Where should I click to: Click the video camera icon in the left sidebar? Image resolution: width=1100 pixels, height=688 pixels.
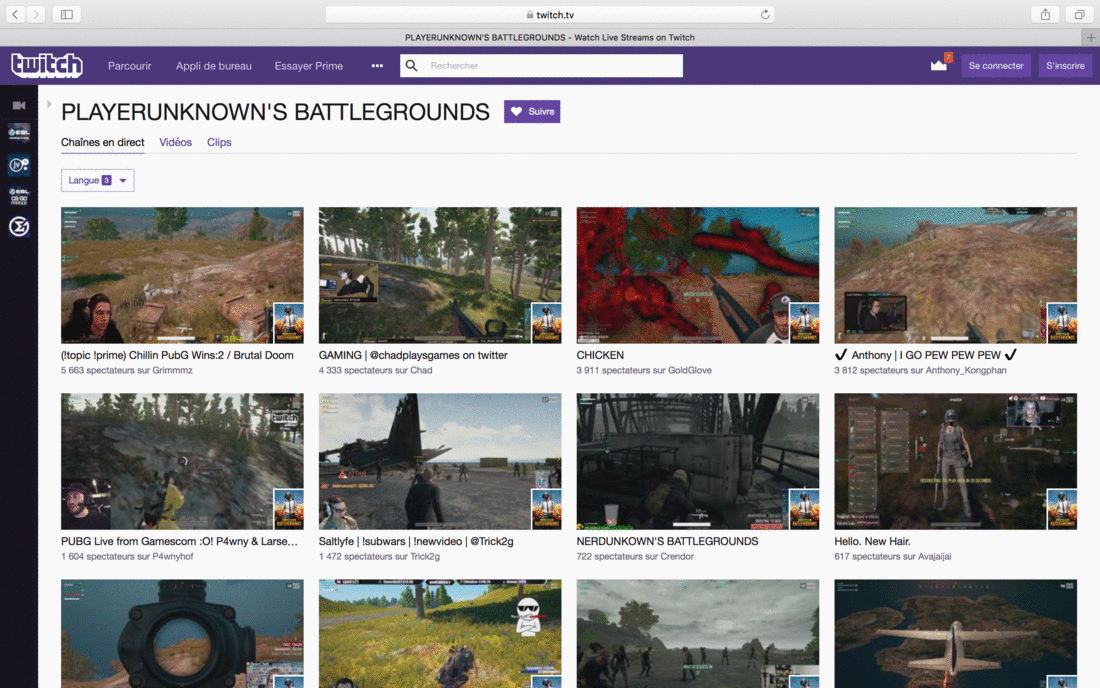point(19,105)
